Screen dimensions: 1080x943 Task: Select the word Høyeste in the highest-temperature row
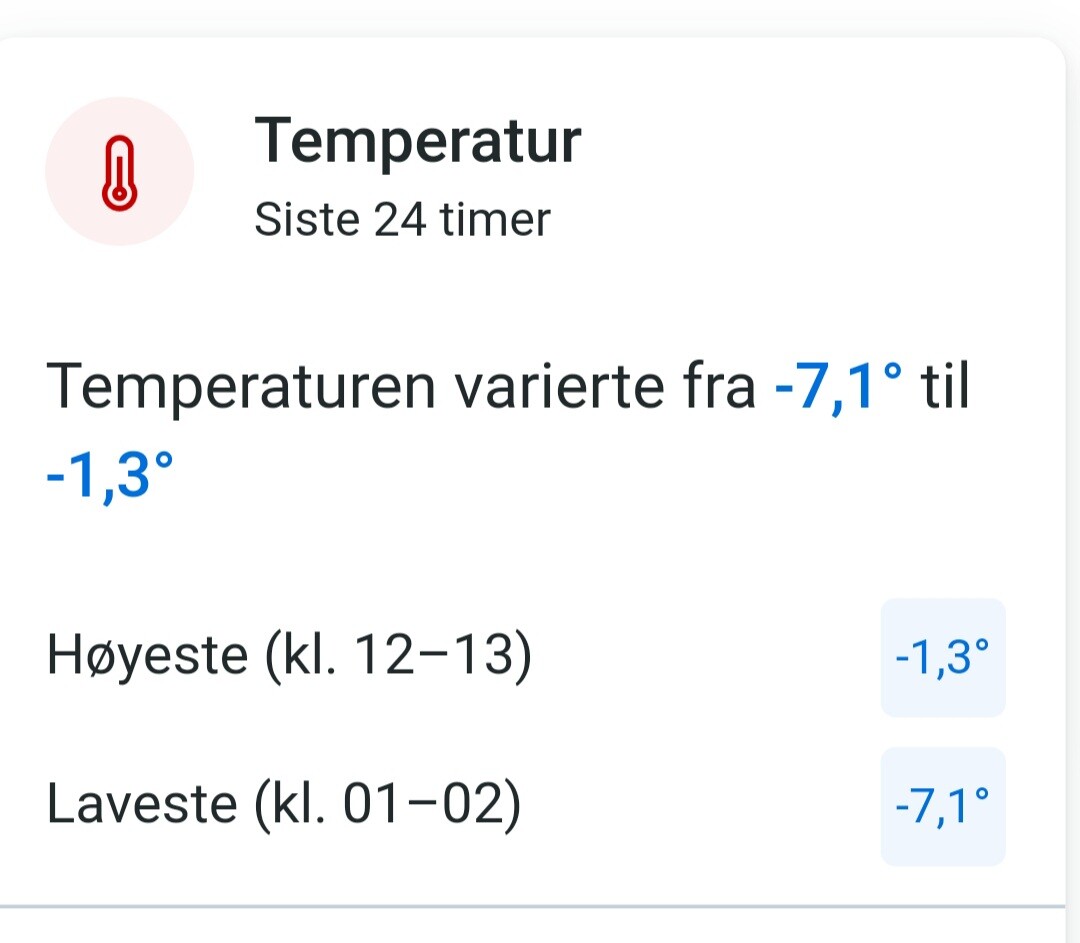[147, 656]
